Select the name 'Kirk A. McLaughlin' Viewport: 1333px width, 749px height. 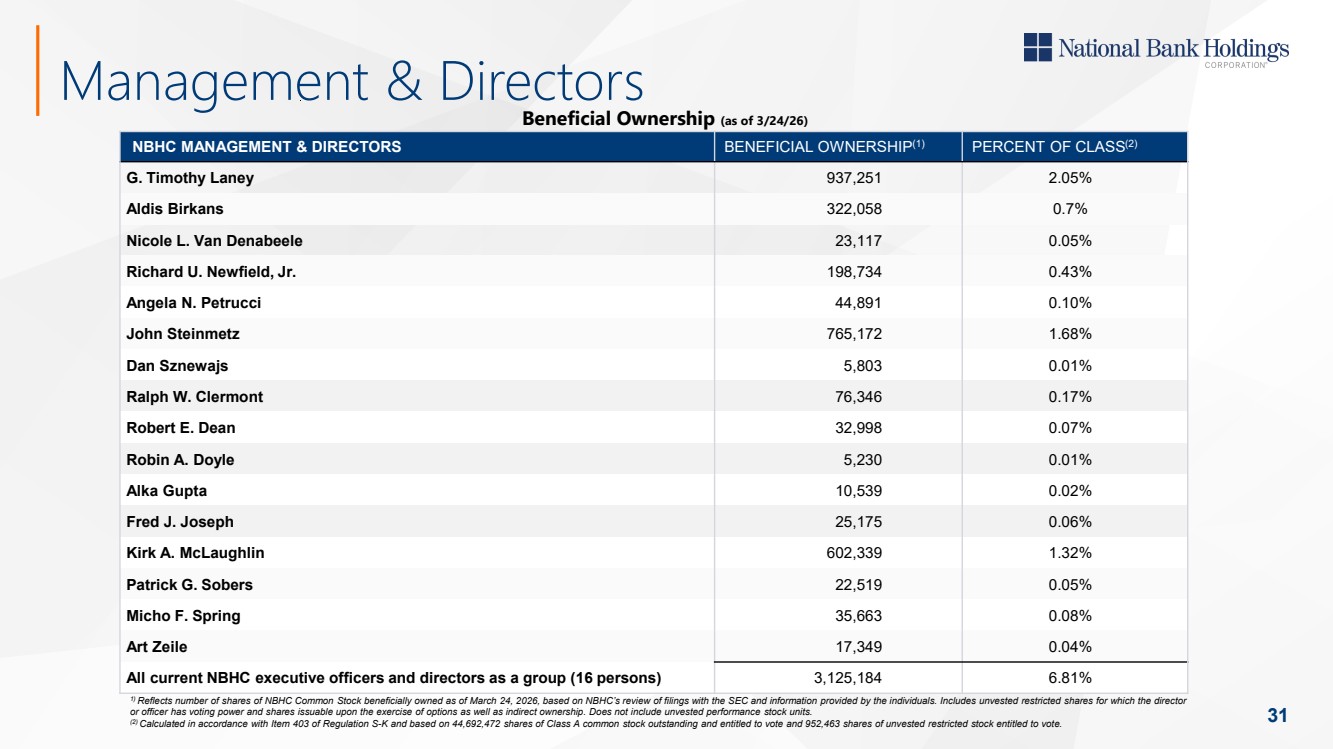click(x=196, y=553)
